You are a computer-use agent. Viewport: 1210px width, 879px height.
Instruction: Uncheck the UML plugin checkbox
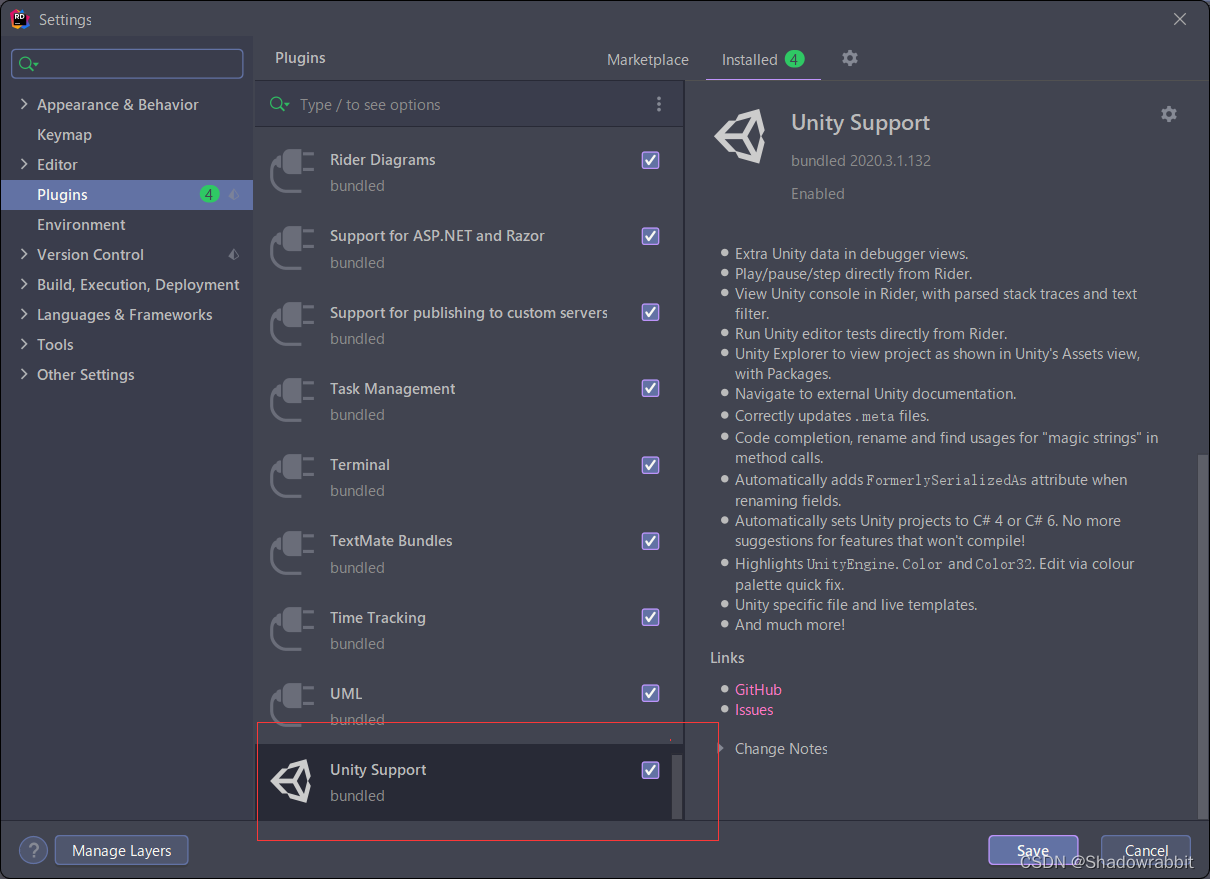click(651, 693)
